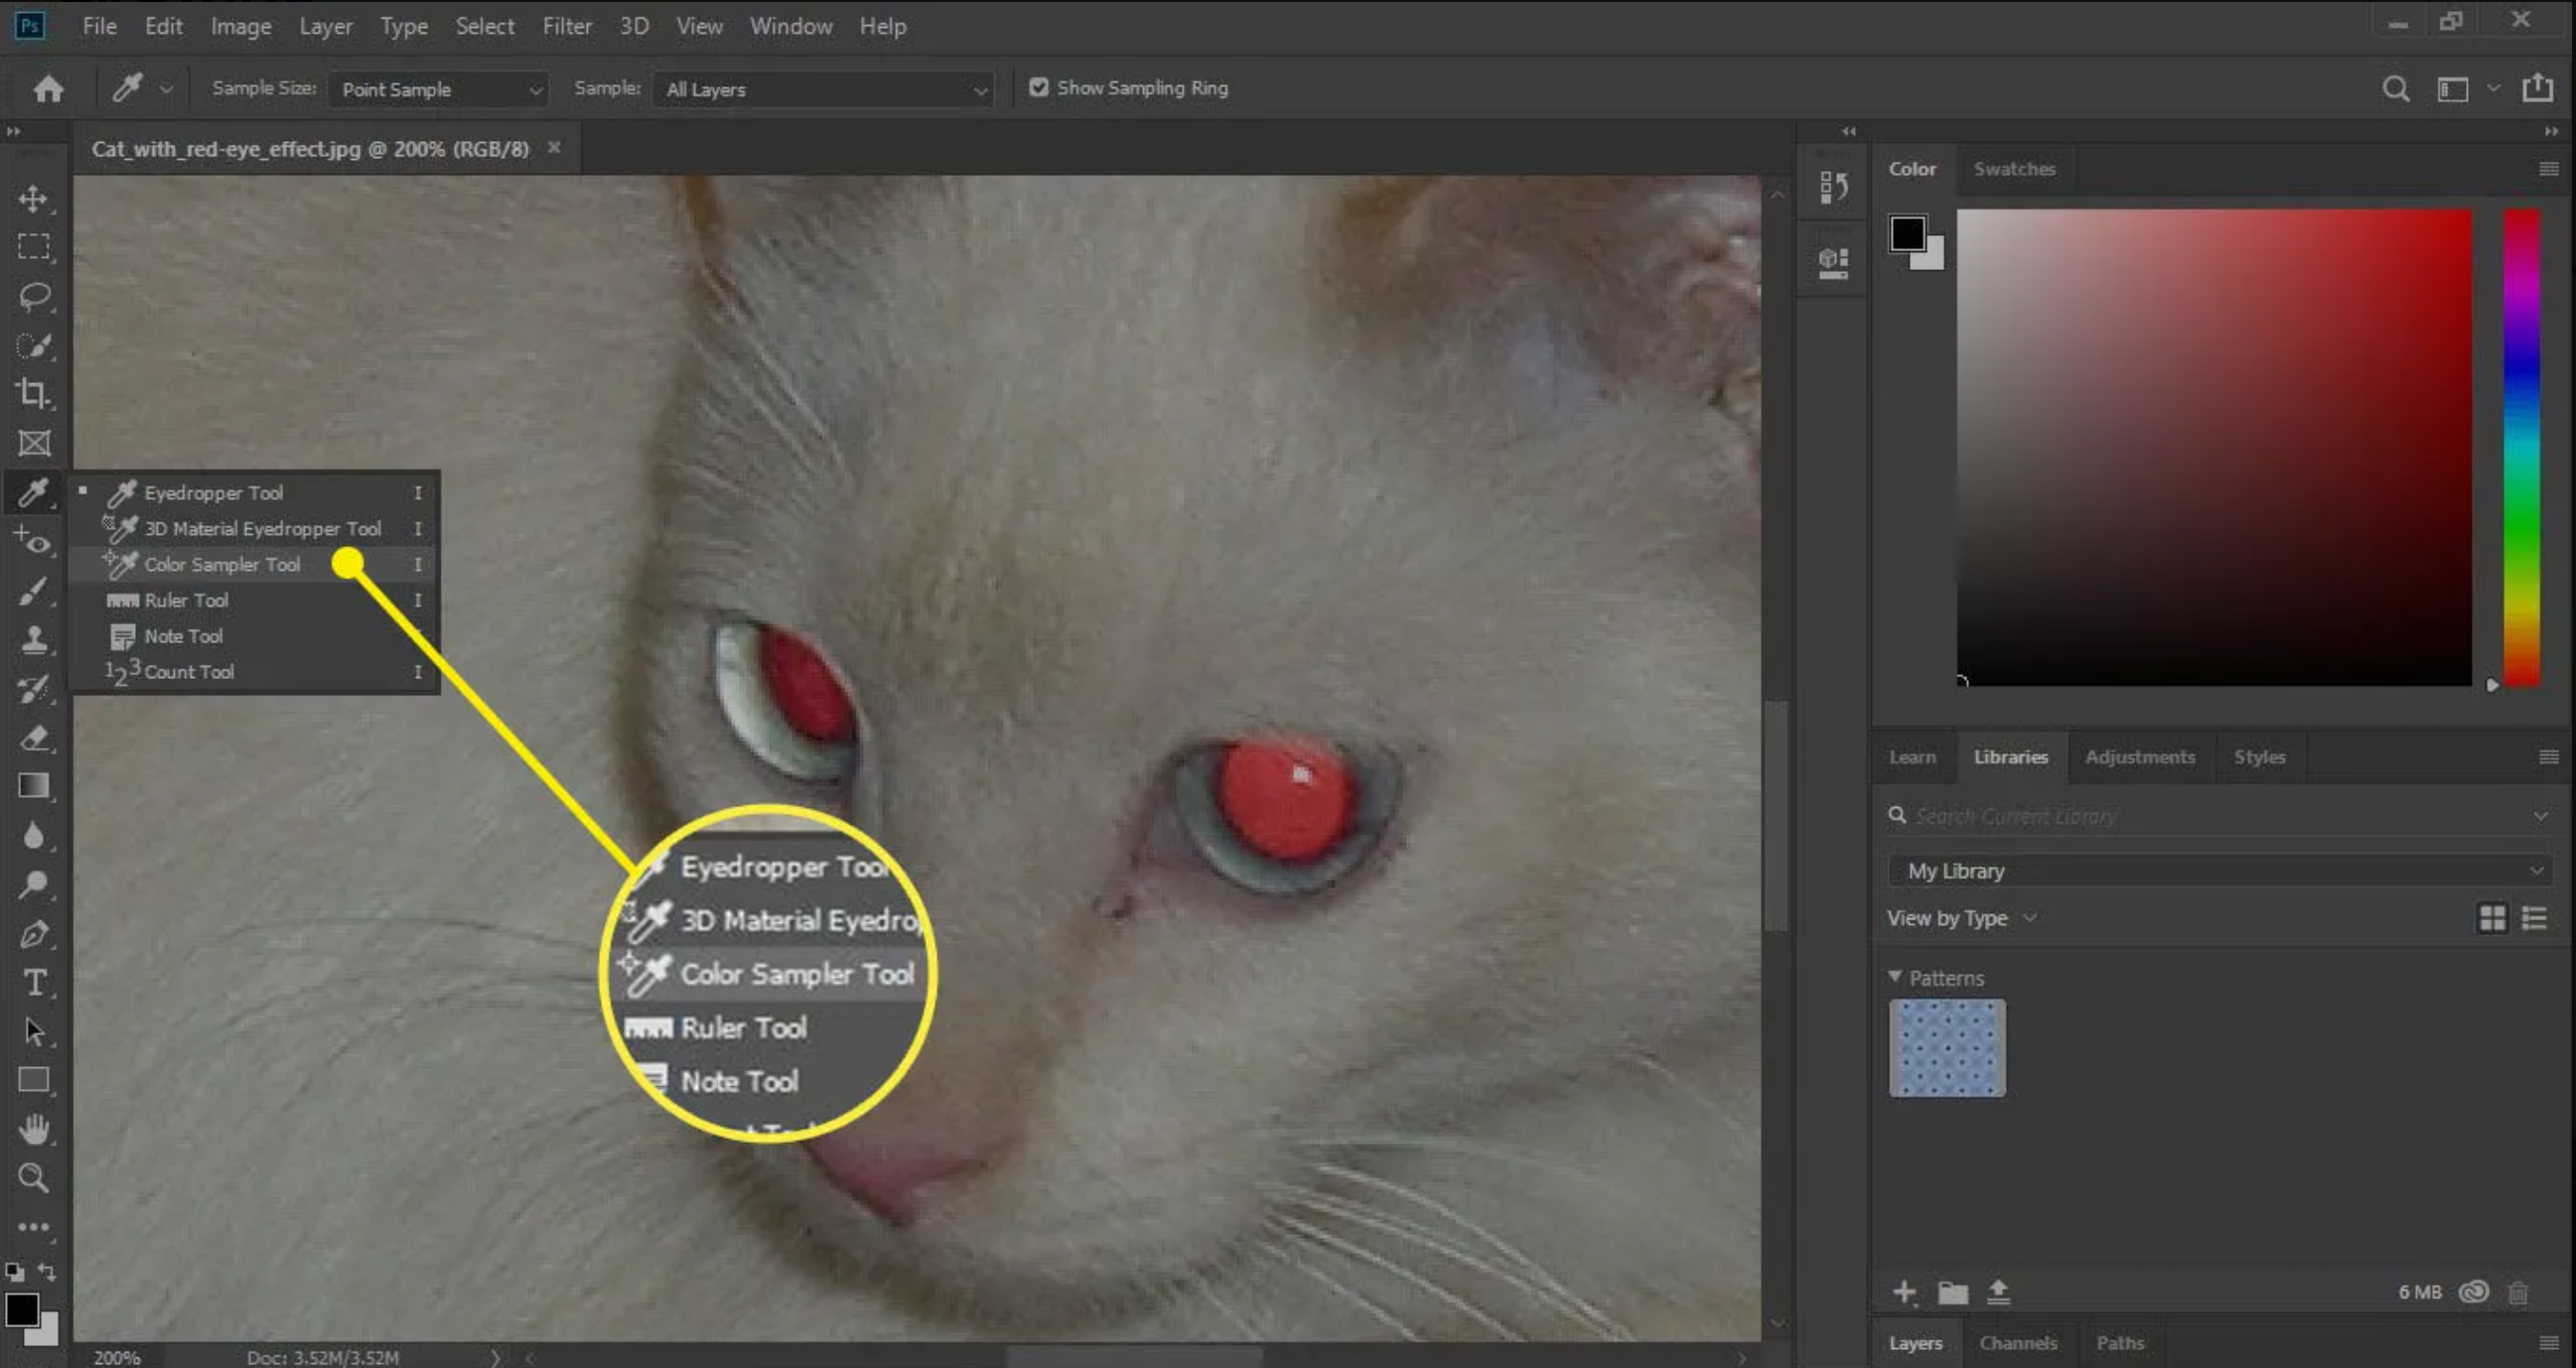
Task: Click the search magnifier in options bar
Action: [2395, 89]
